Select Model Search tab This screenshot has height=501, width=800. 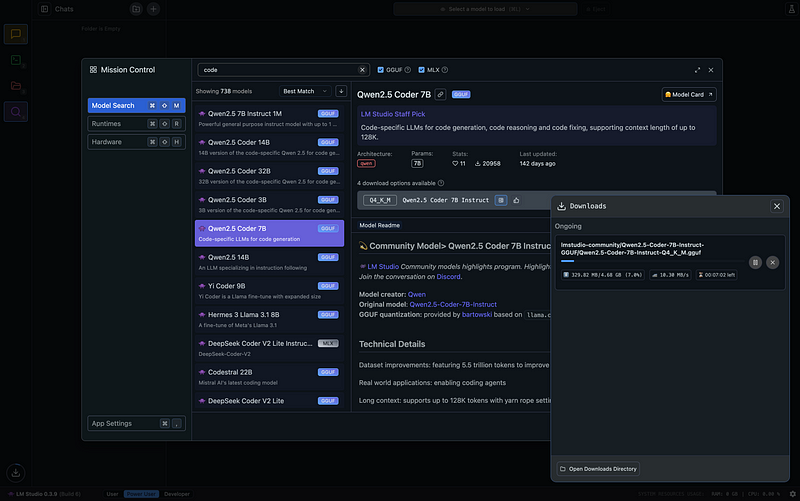(x=136, y=106)
